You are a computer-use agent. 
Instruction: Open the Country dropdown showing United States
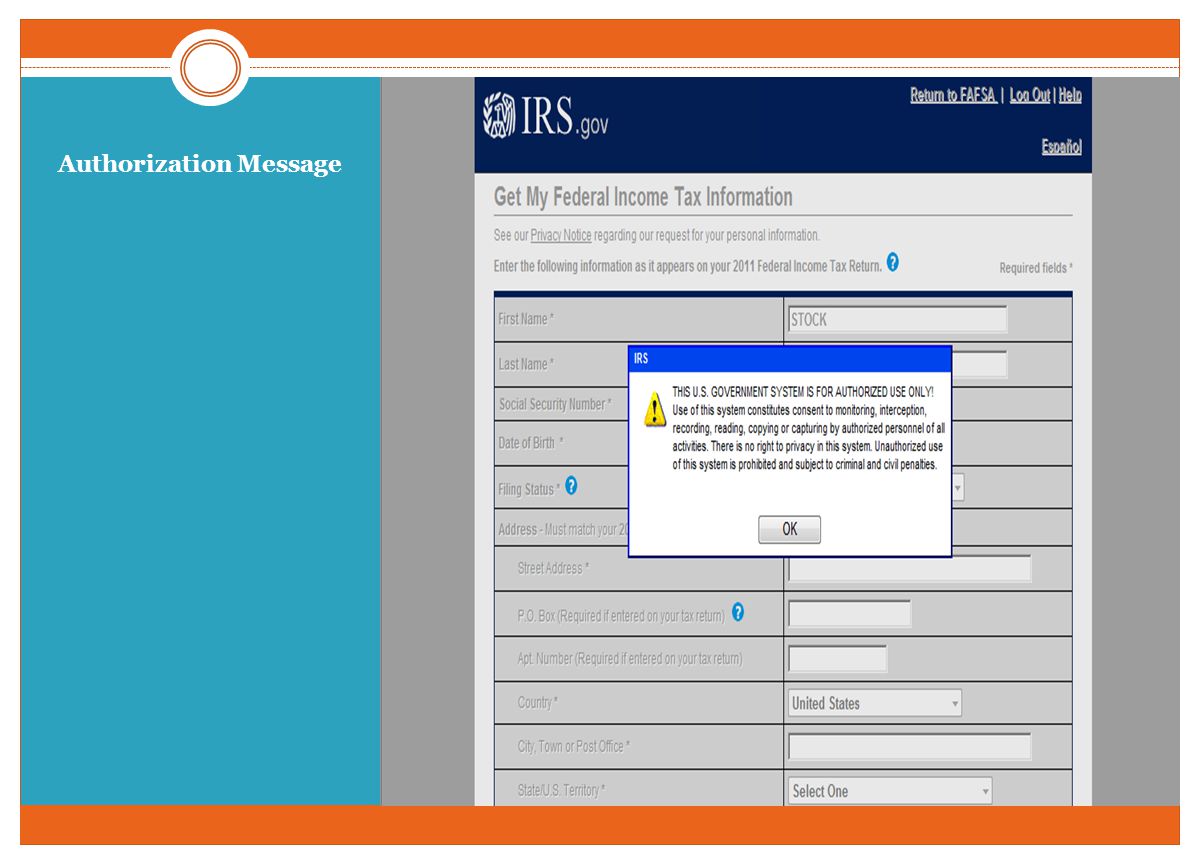875,703
